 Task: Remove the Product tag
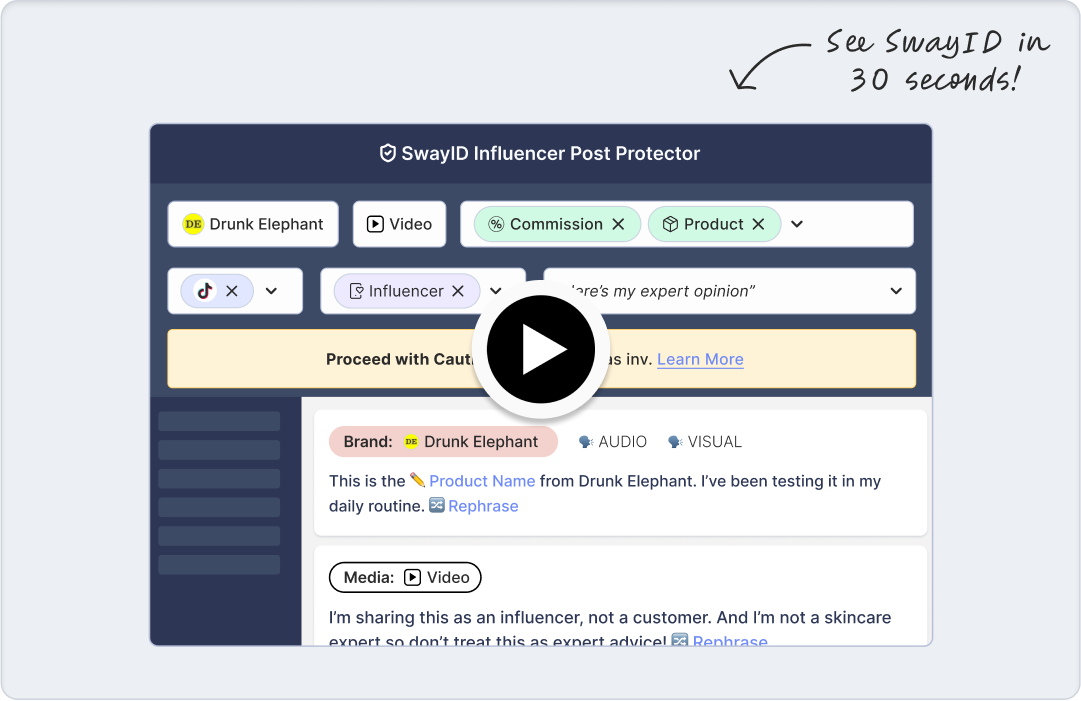click(x=758, y=224)
